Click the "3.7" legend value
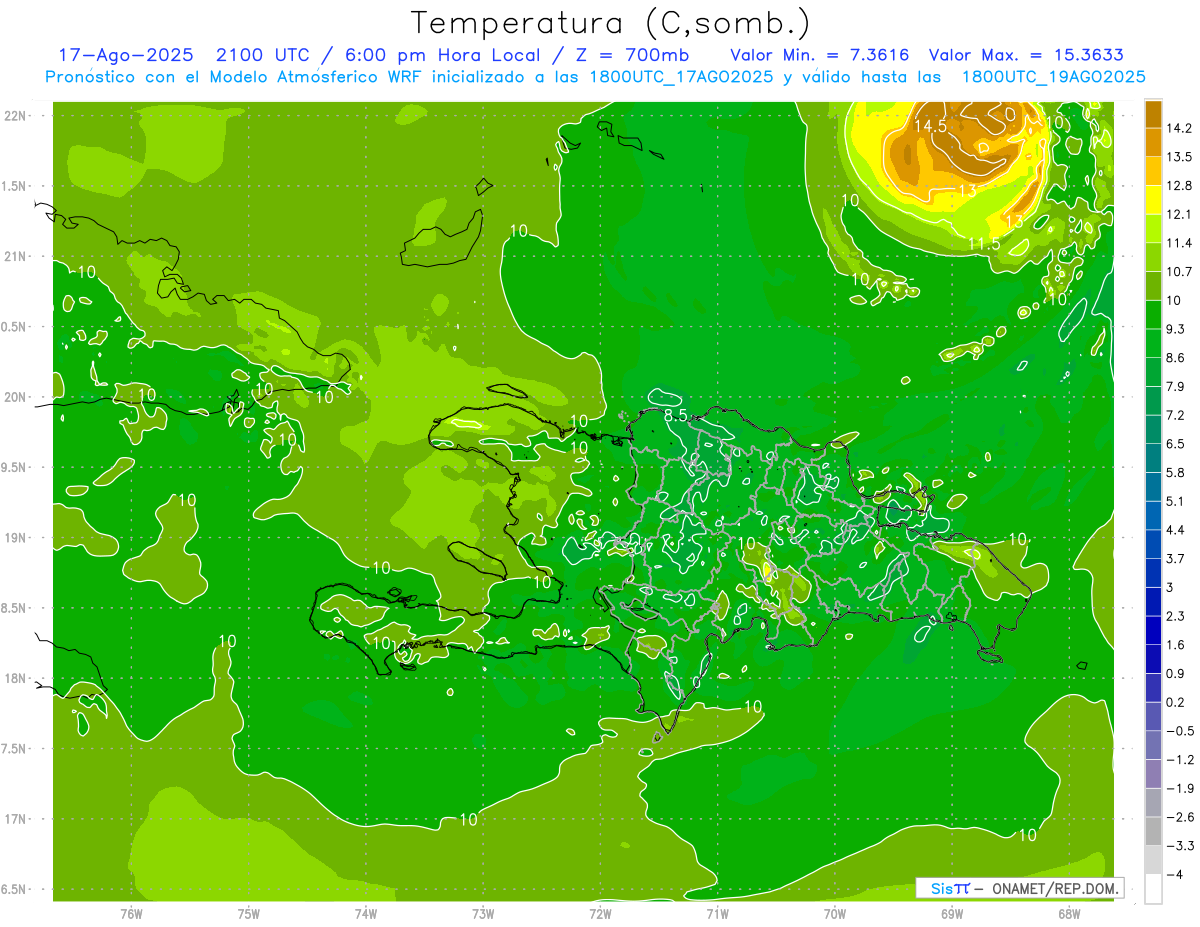This screenshot has width=1200, height=927. click(x=1176, y=559)
